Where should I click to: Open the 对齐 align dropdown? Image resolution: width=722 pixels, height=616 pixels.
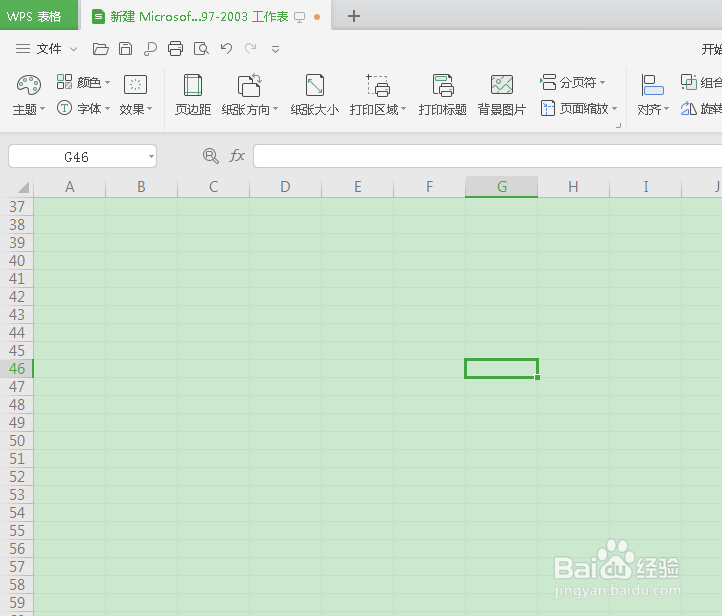(652, 95)
